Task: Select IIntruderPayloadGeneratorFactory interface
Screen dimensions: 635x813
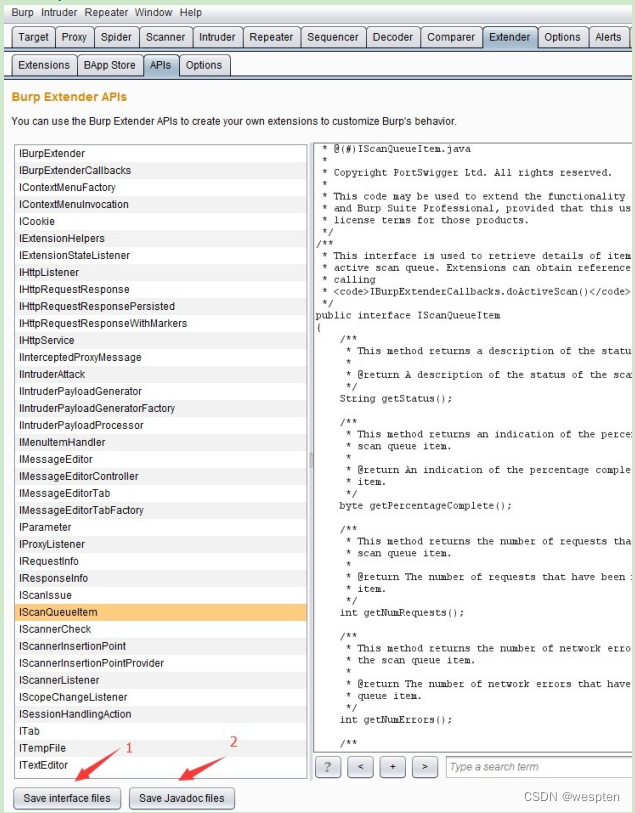Action: tap(161, 409)
